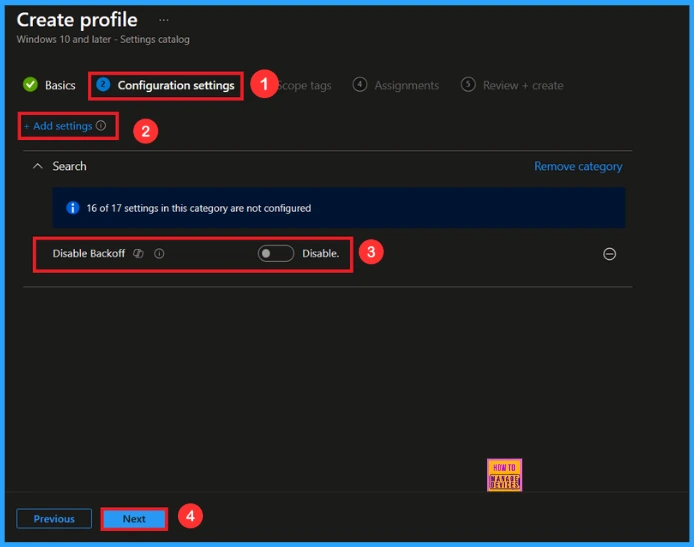Click the info icon next to Disable Backoff
The width and height of the screenshot is (694, 547).
point(159,254)
